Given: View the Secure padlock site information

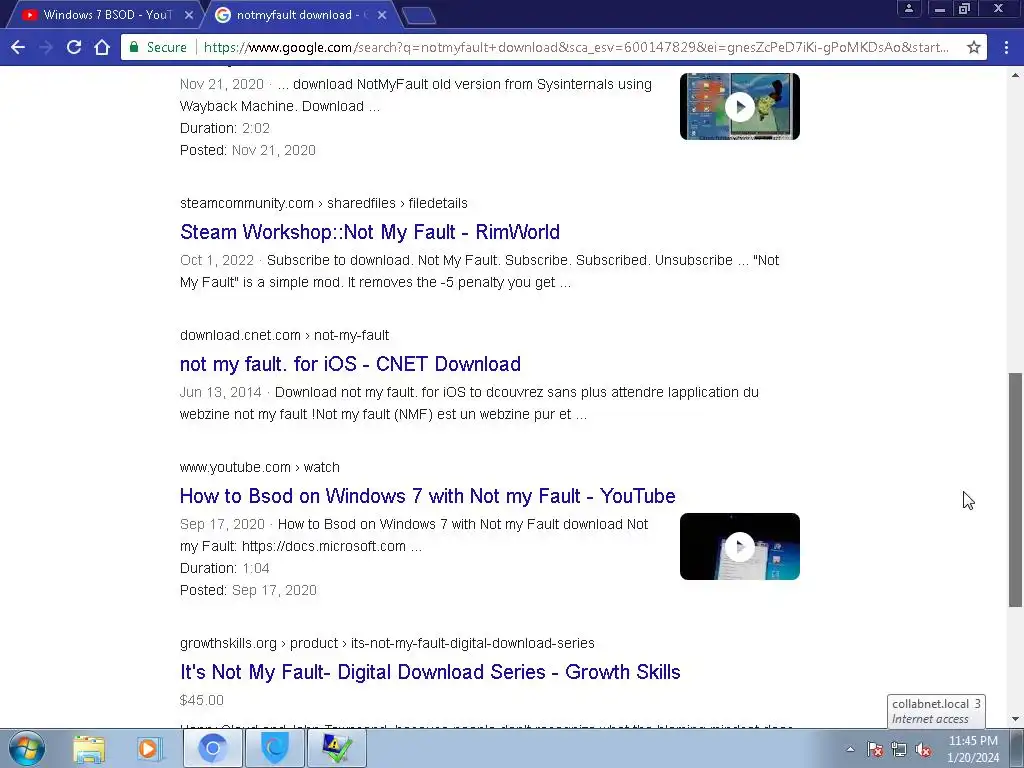Looking at the screenshot, I should [158, 47].
